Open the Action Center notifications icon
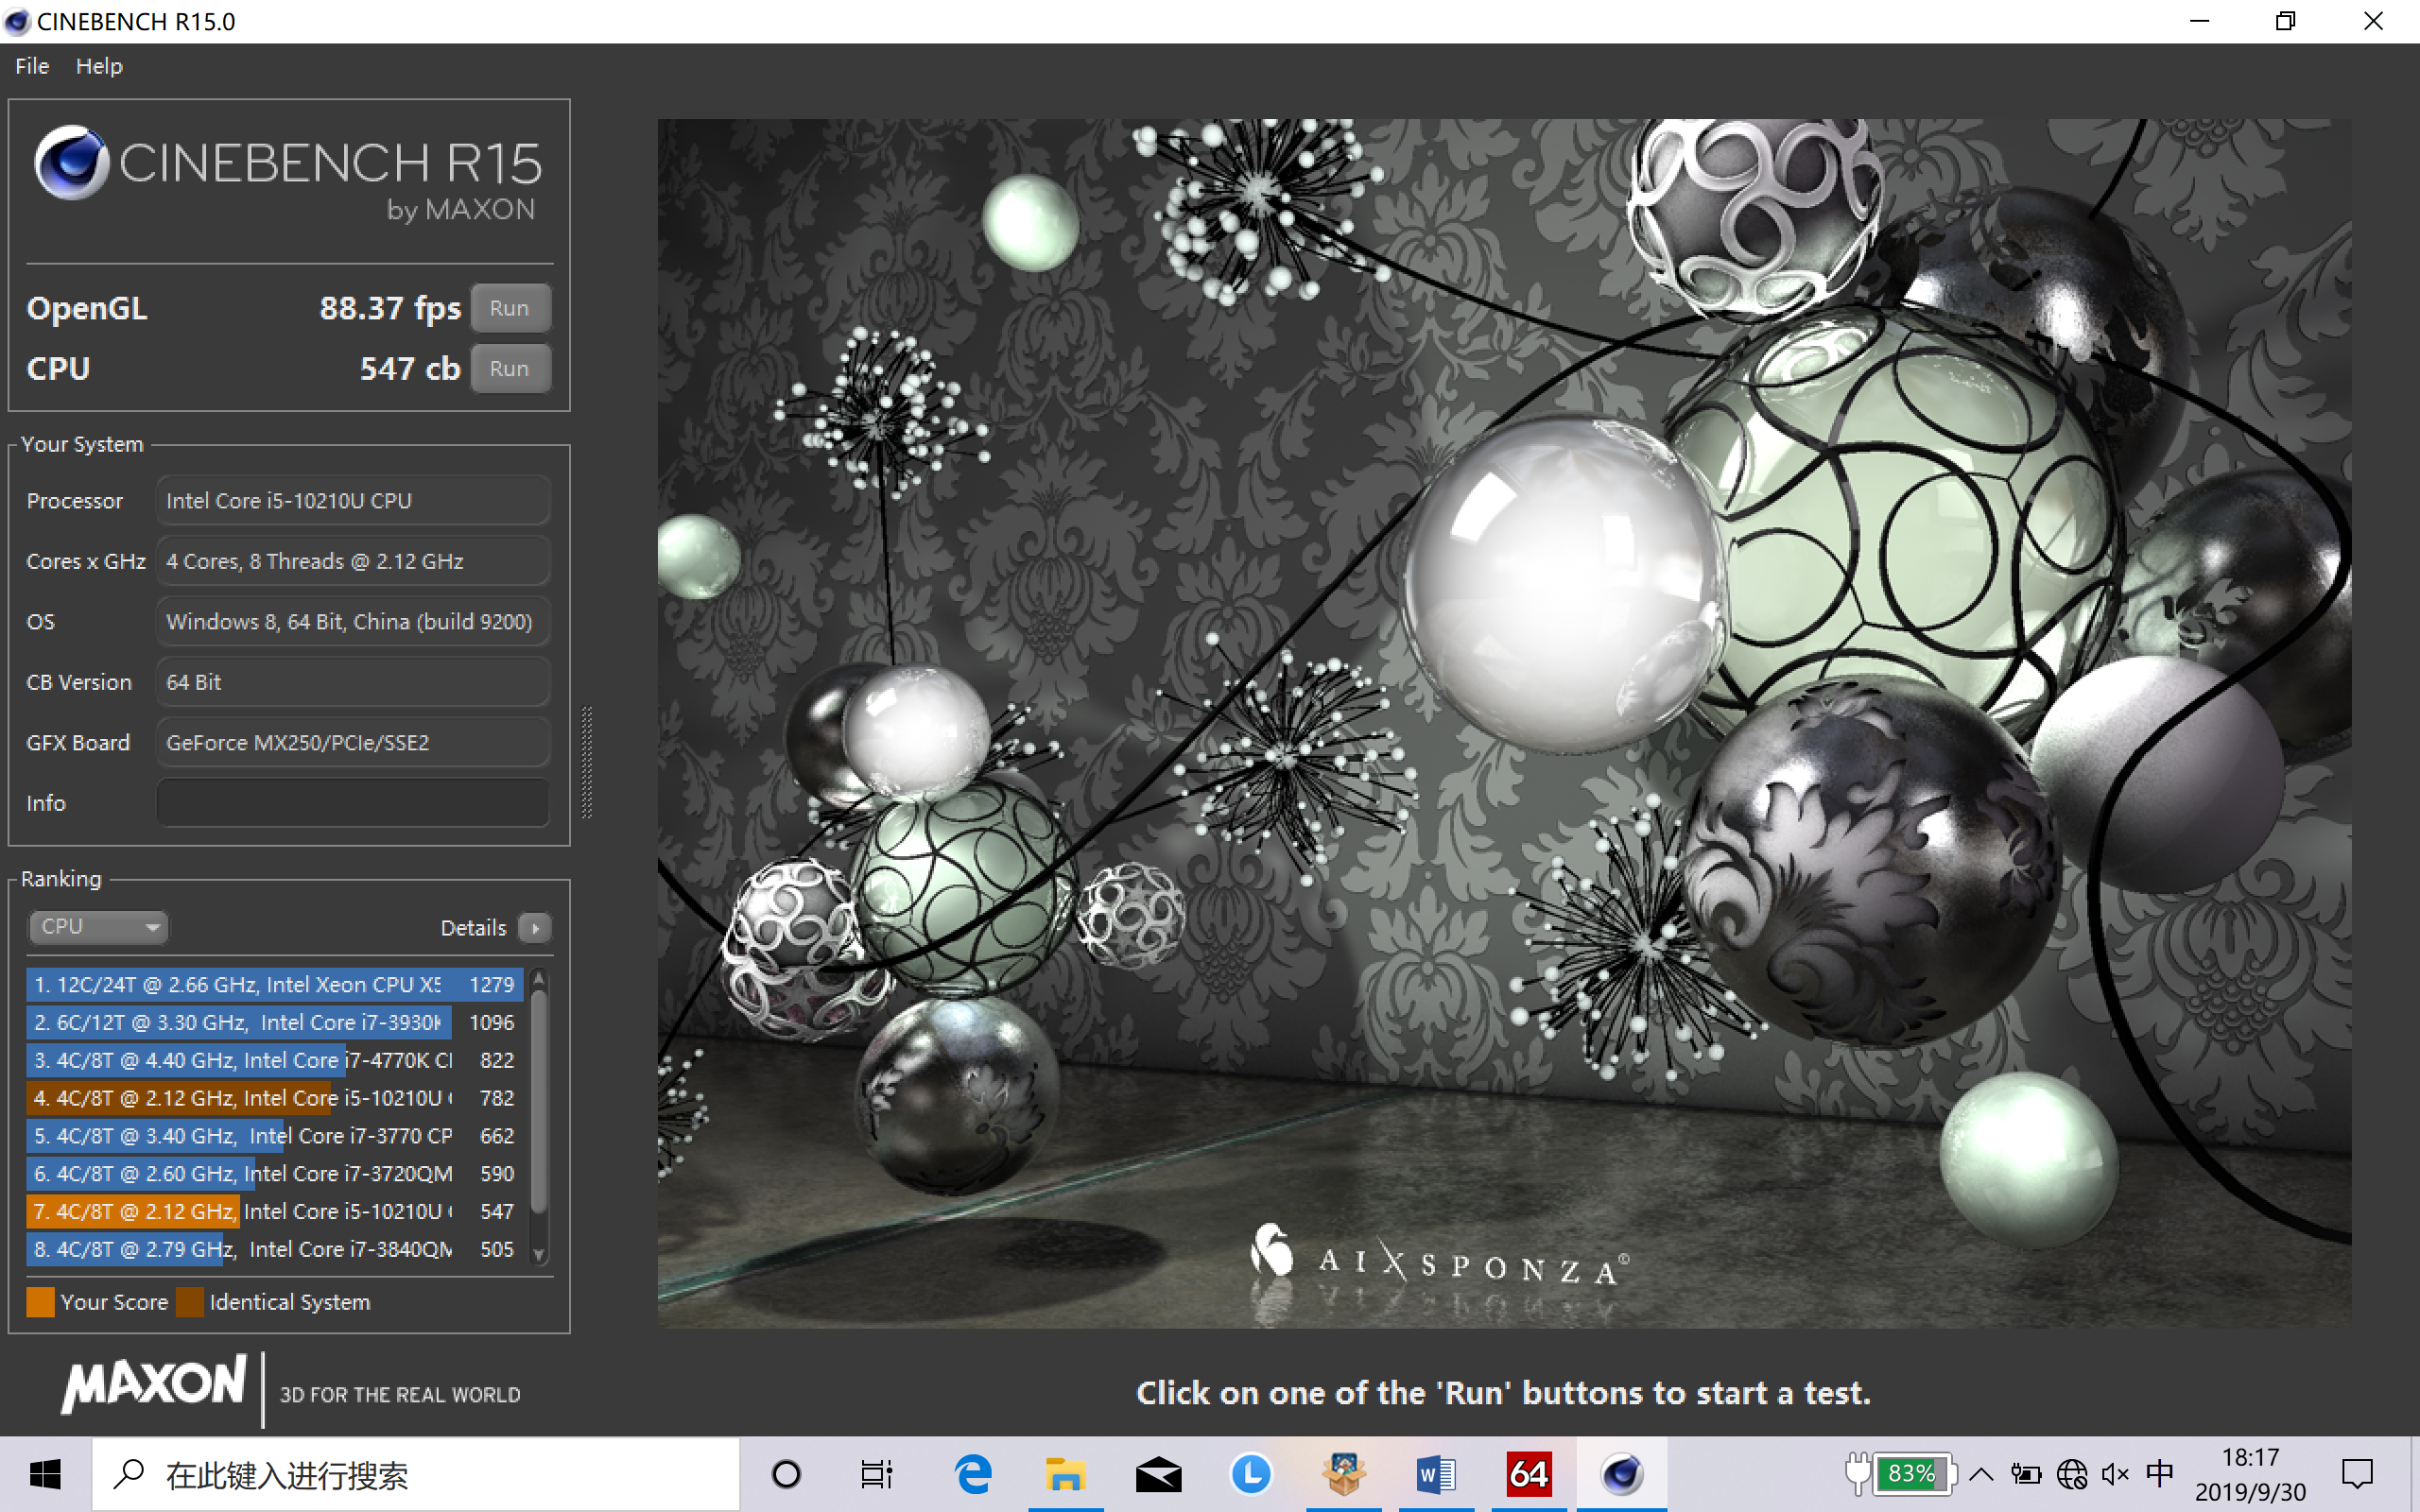 [2357, 1474]
